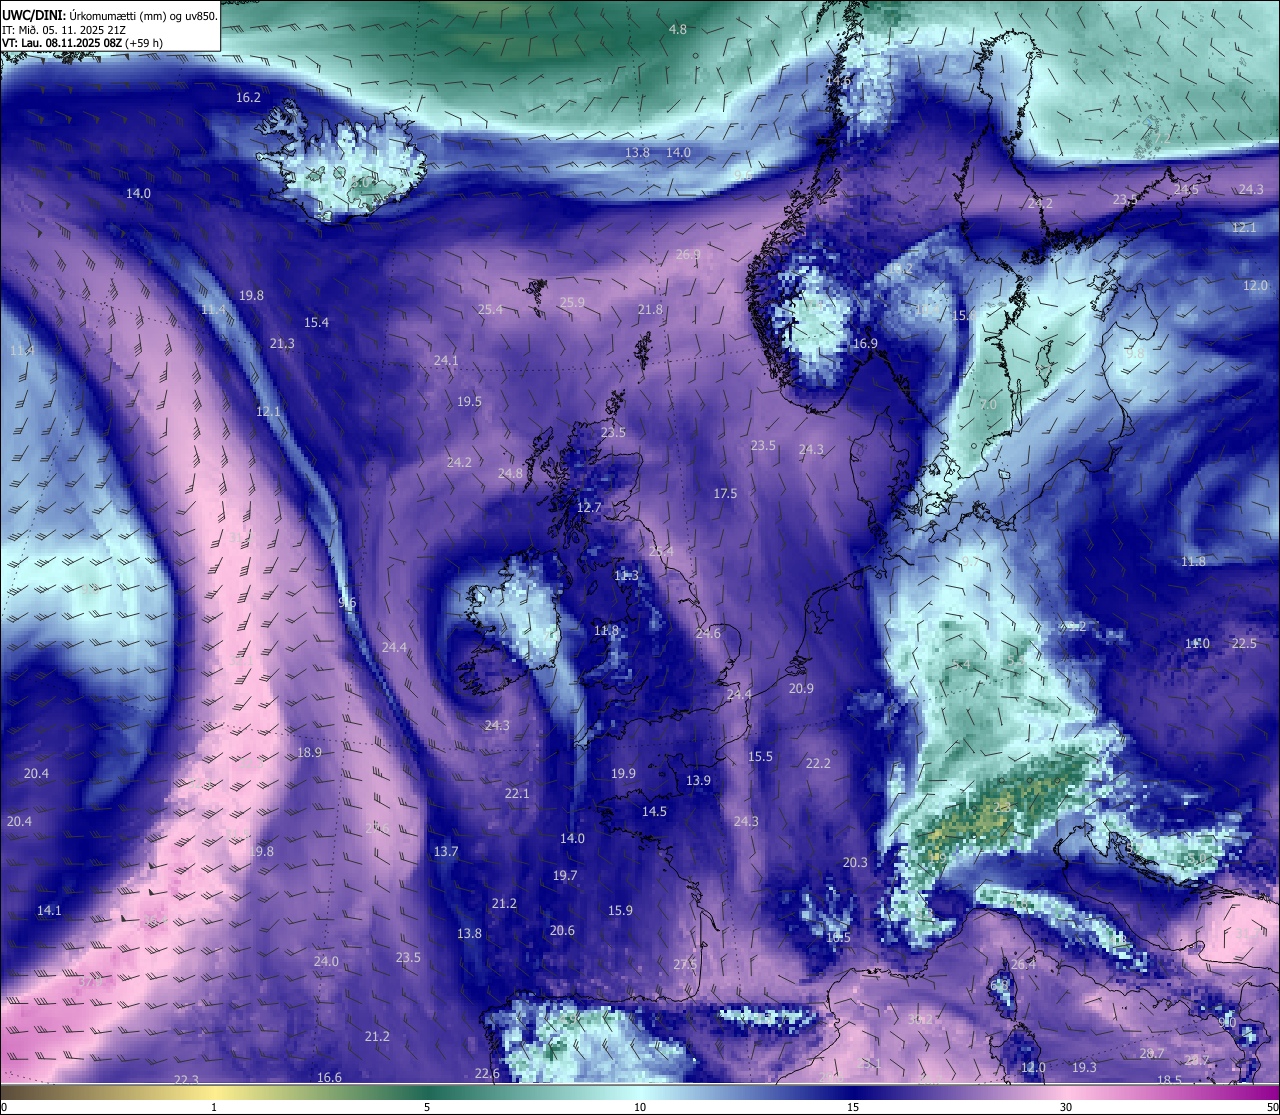Click the 13.7 value label

[446, 852]
